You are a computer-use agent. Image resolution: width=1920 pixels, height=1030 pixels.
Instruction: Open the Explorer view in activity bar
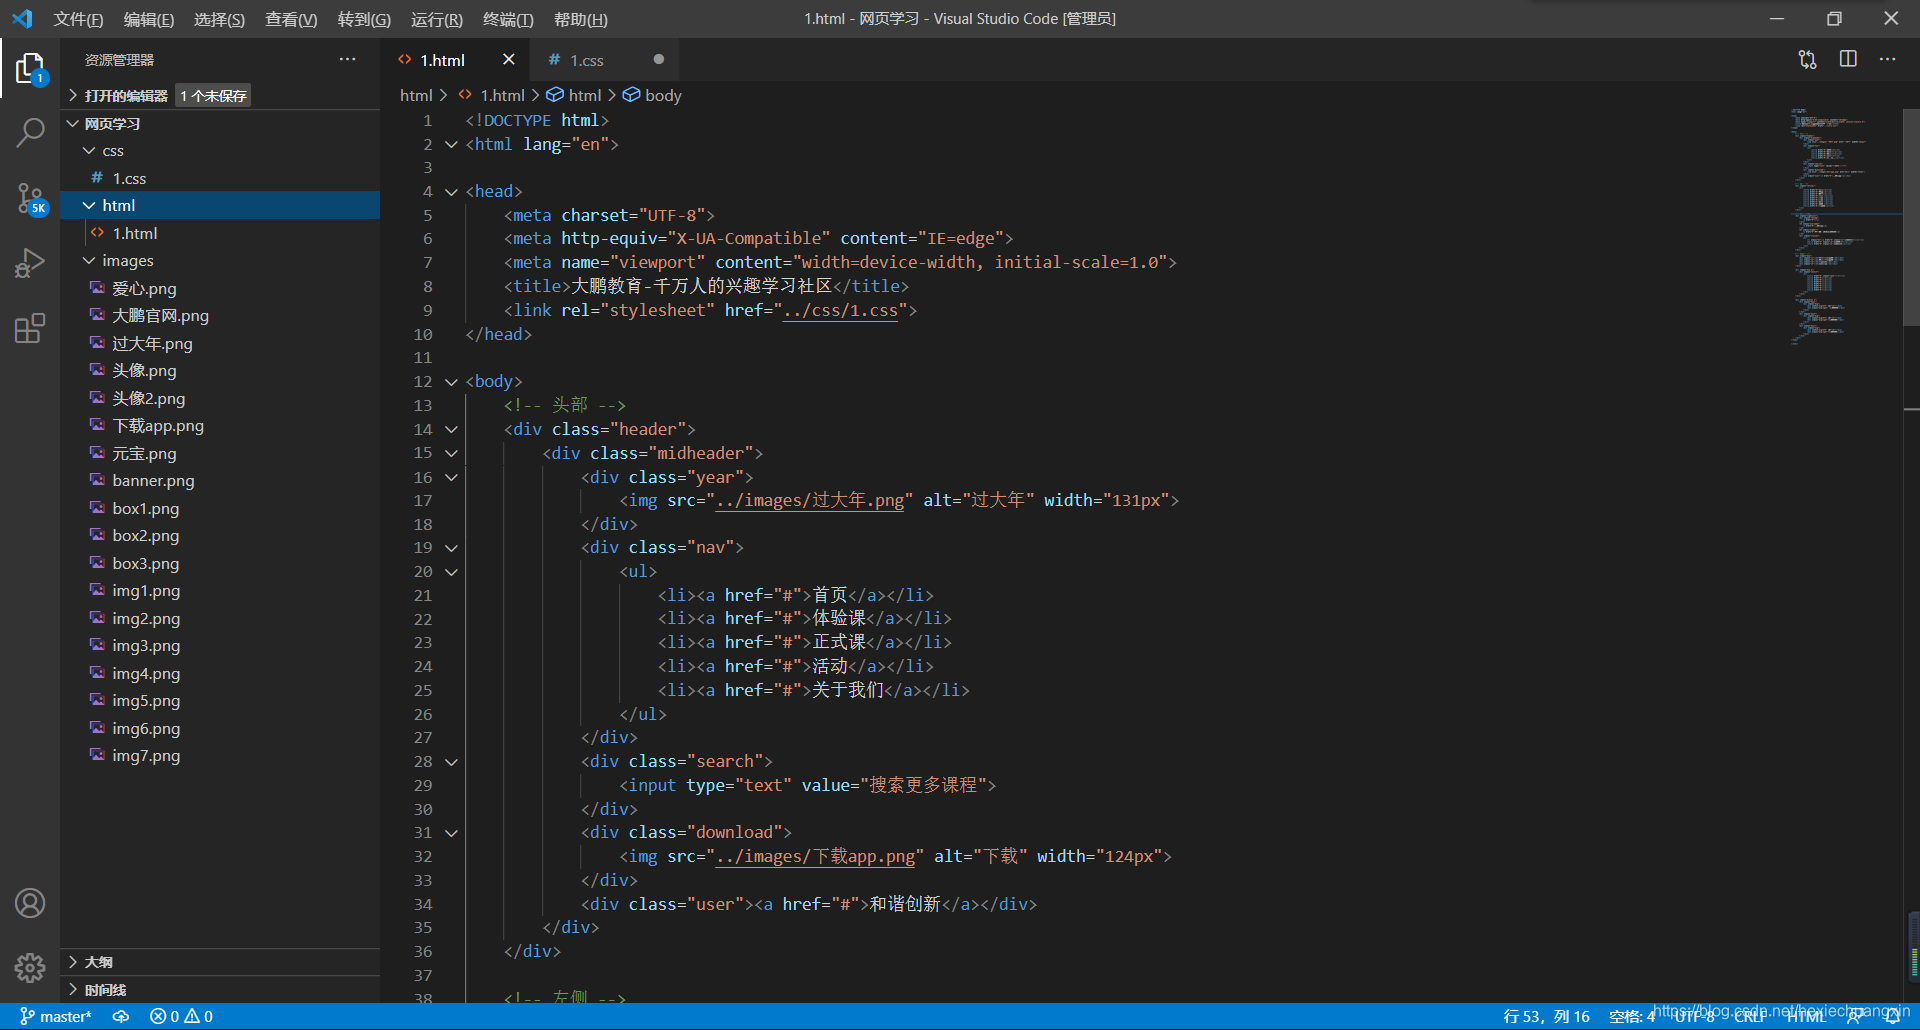(x=30, y=69)
